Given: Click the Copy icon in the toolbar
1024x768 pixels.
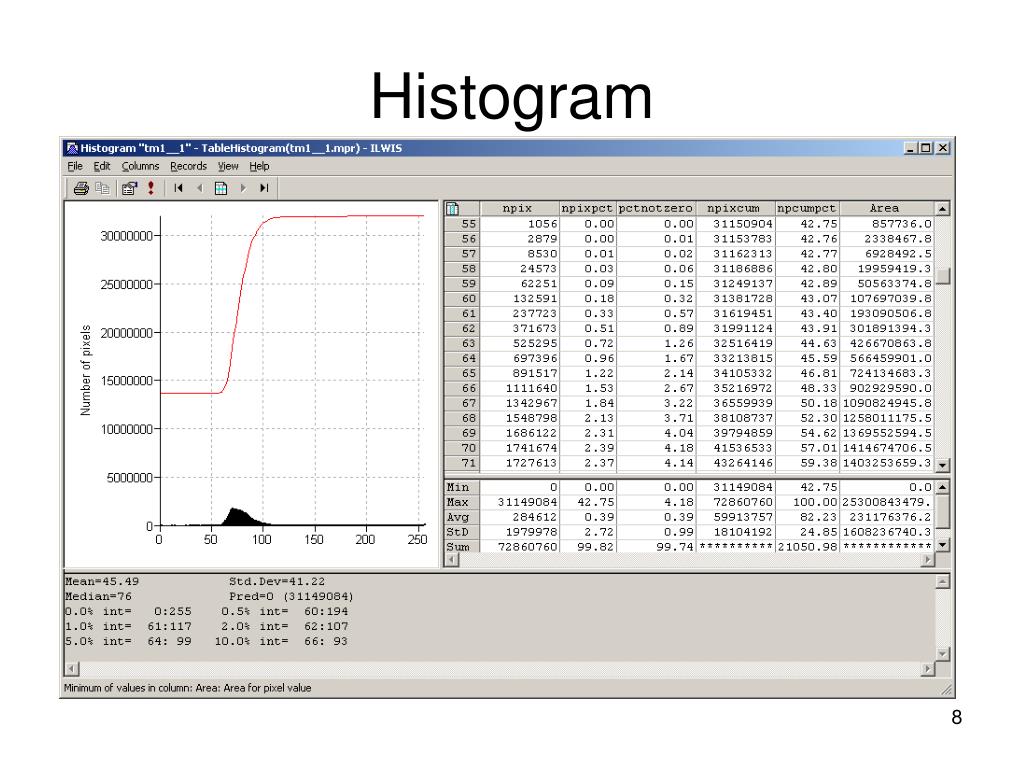Looking at the screenshot, I should [103, 188].
